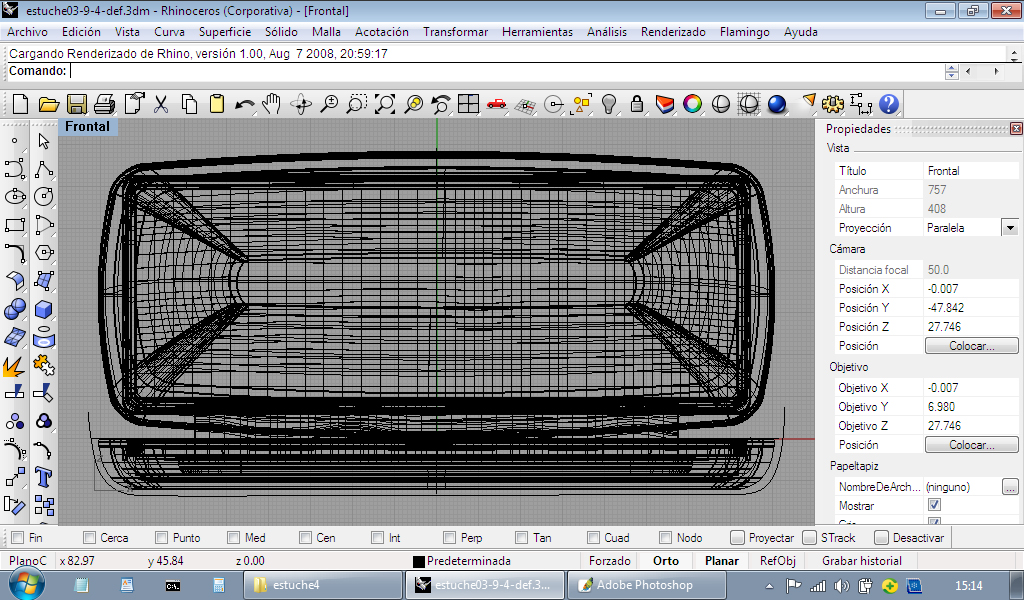Toggle the Cen object snap checkbox

tap(305, 538)
